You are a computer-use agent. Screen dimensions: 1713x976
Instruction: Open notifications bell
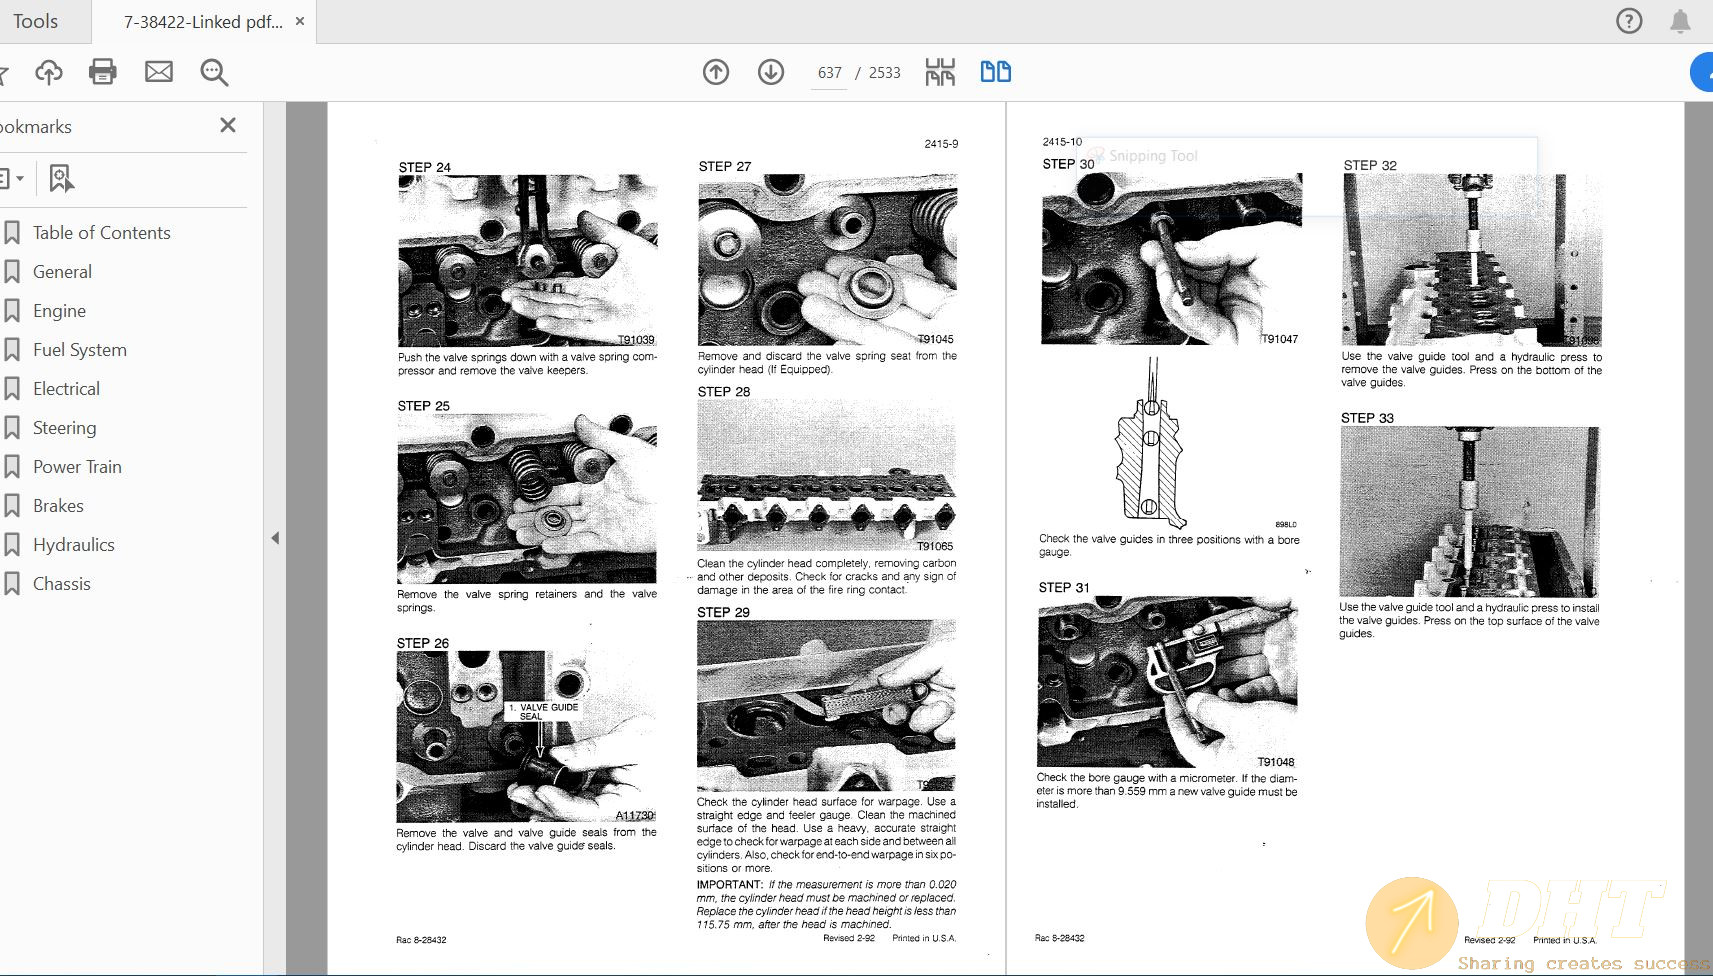1680,21
